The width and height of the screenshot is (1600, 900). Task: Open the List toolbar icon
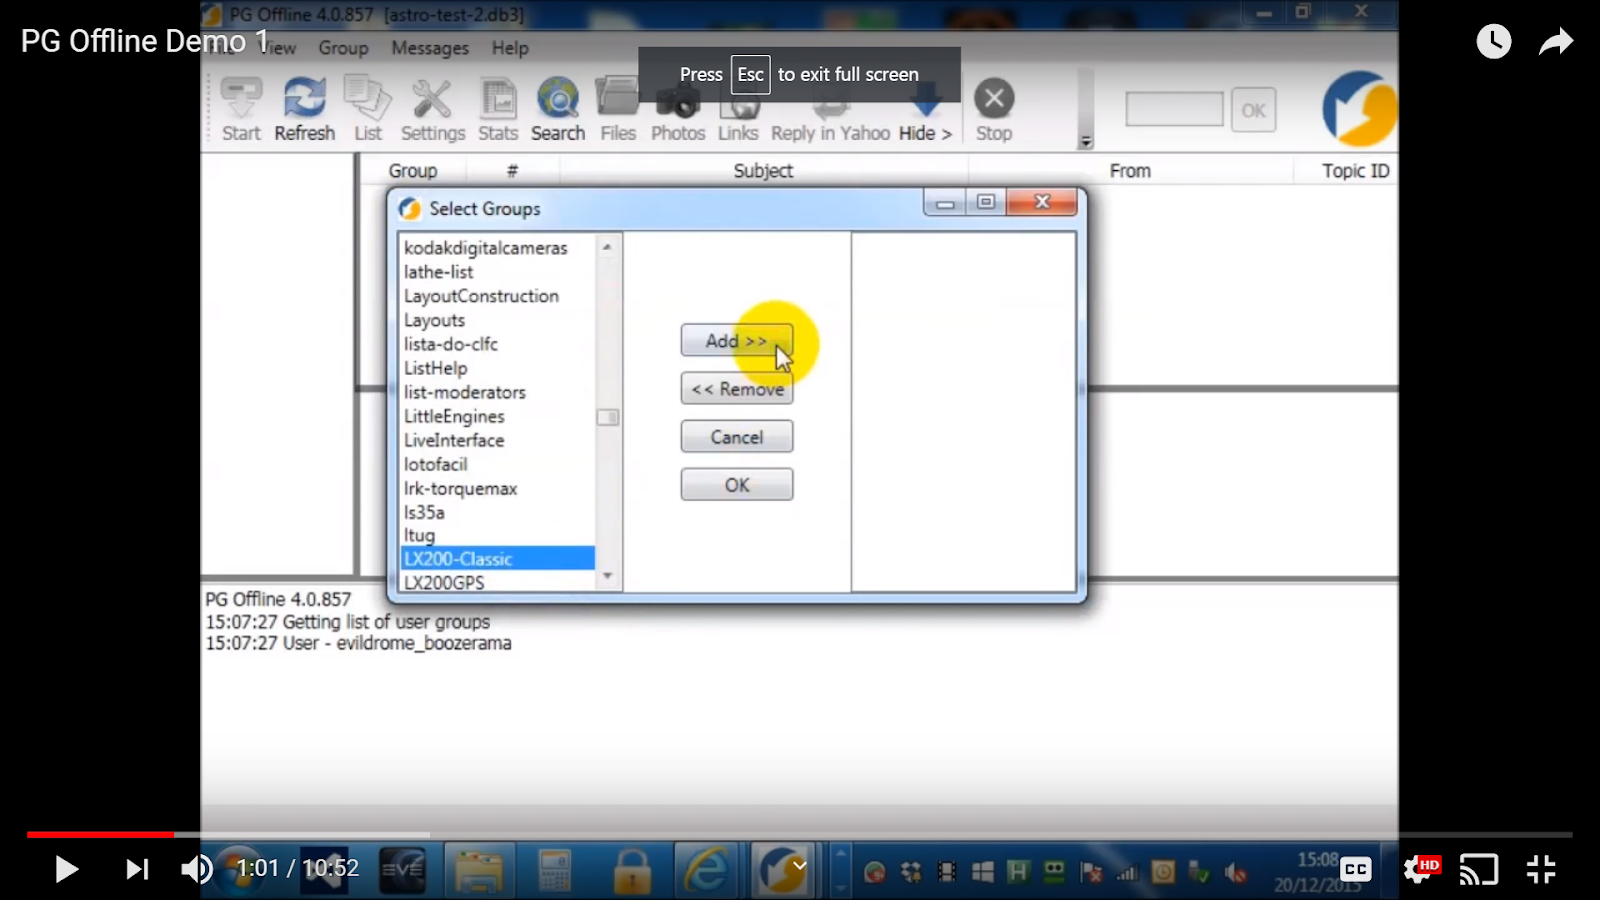point(367,109)
